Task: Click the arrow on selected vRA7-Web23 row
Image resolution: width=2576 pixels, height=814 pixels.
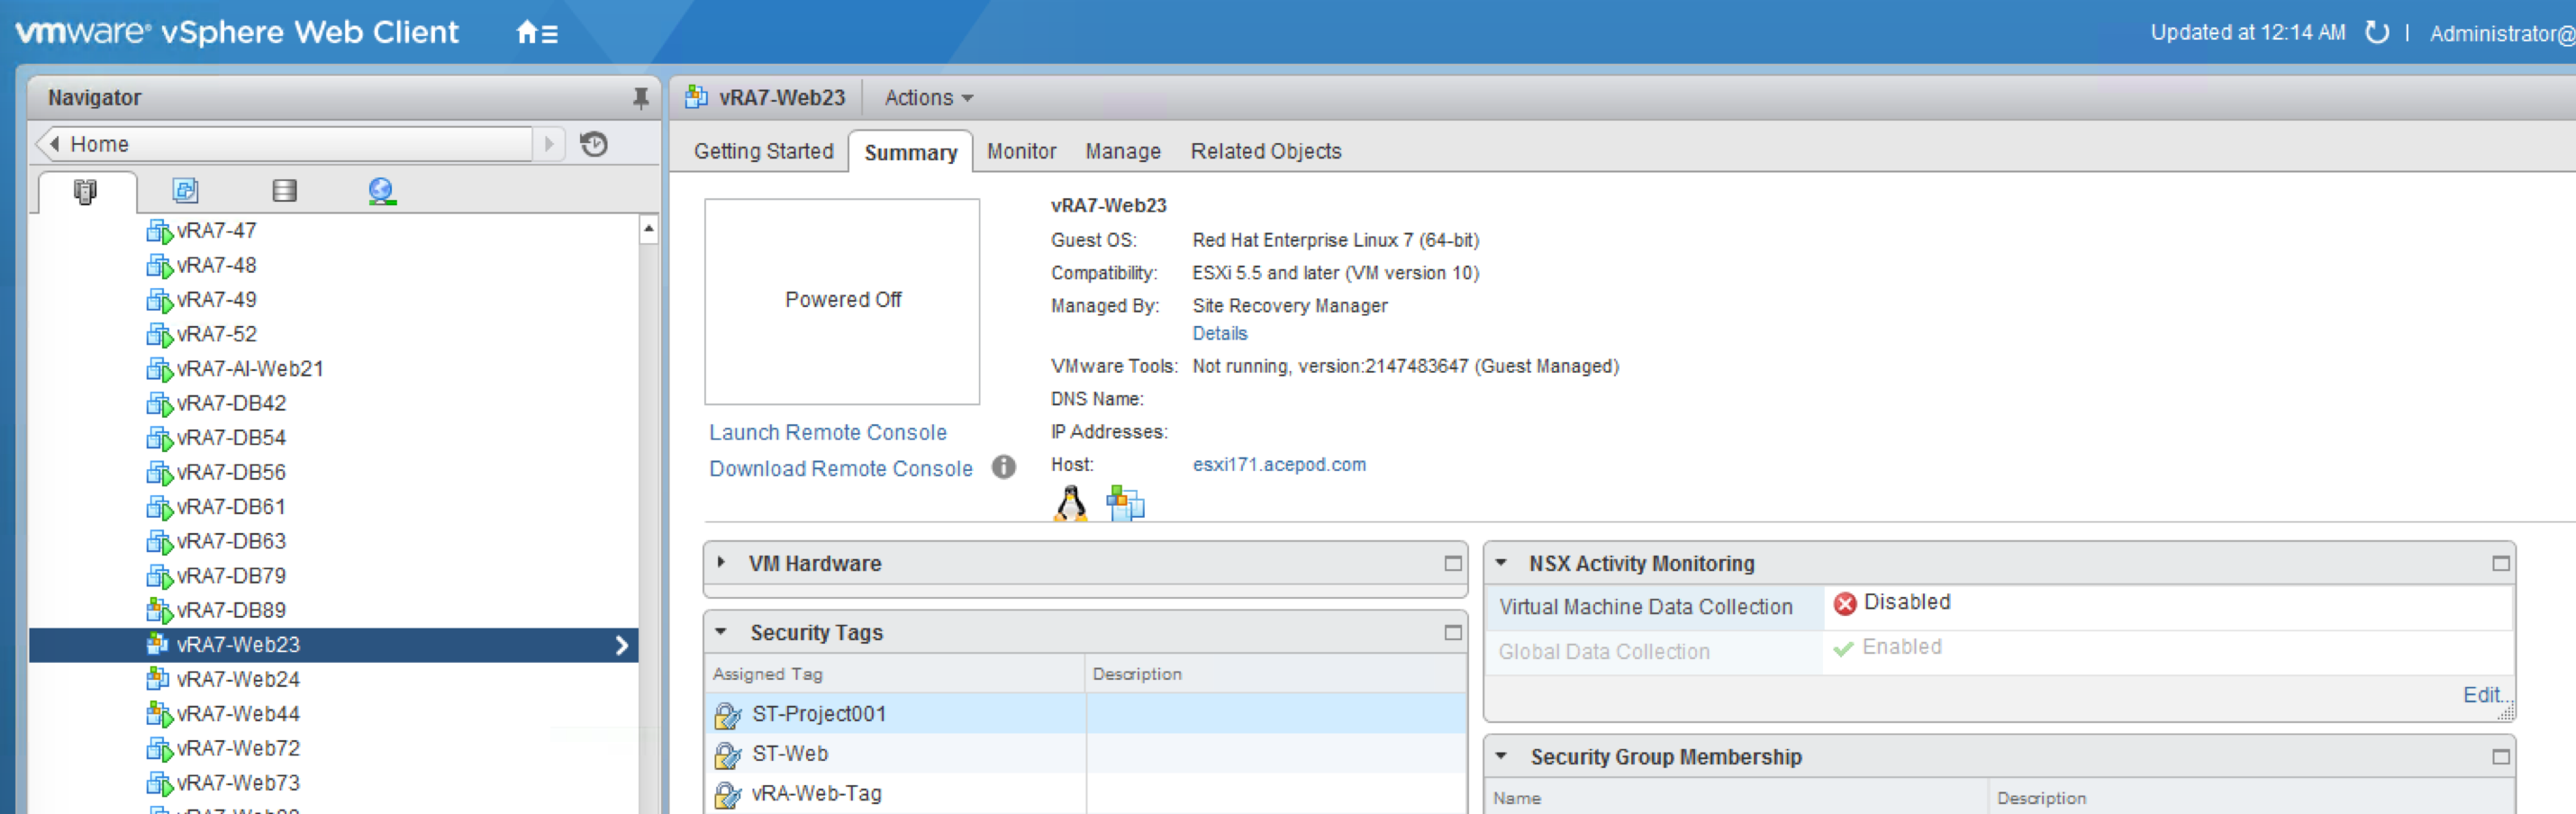Action: click(621, 646)
